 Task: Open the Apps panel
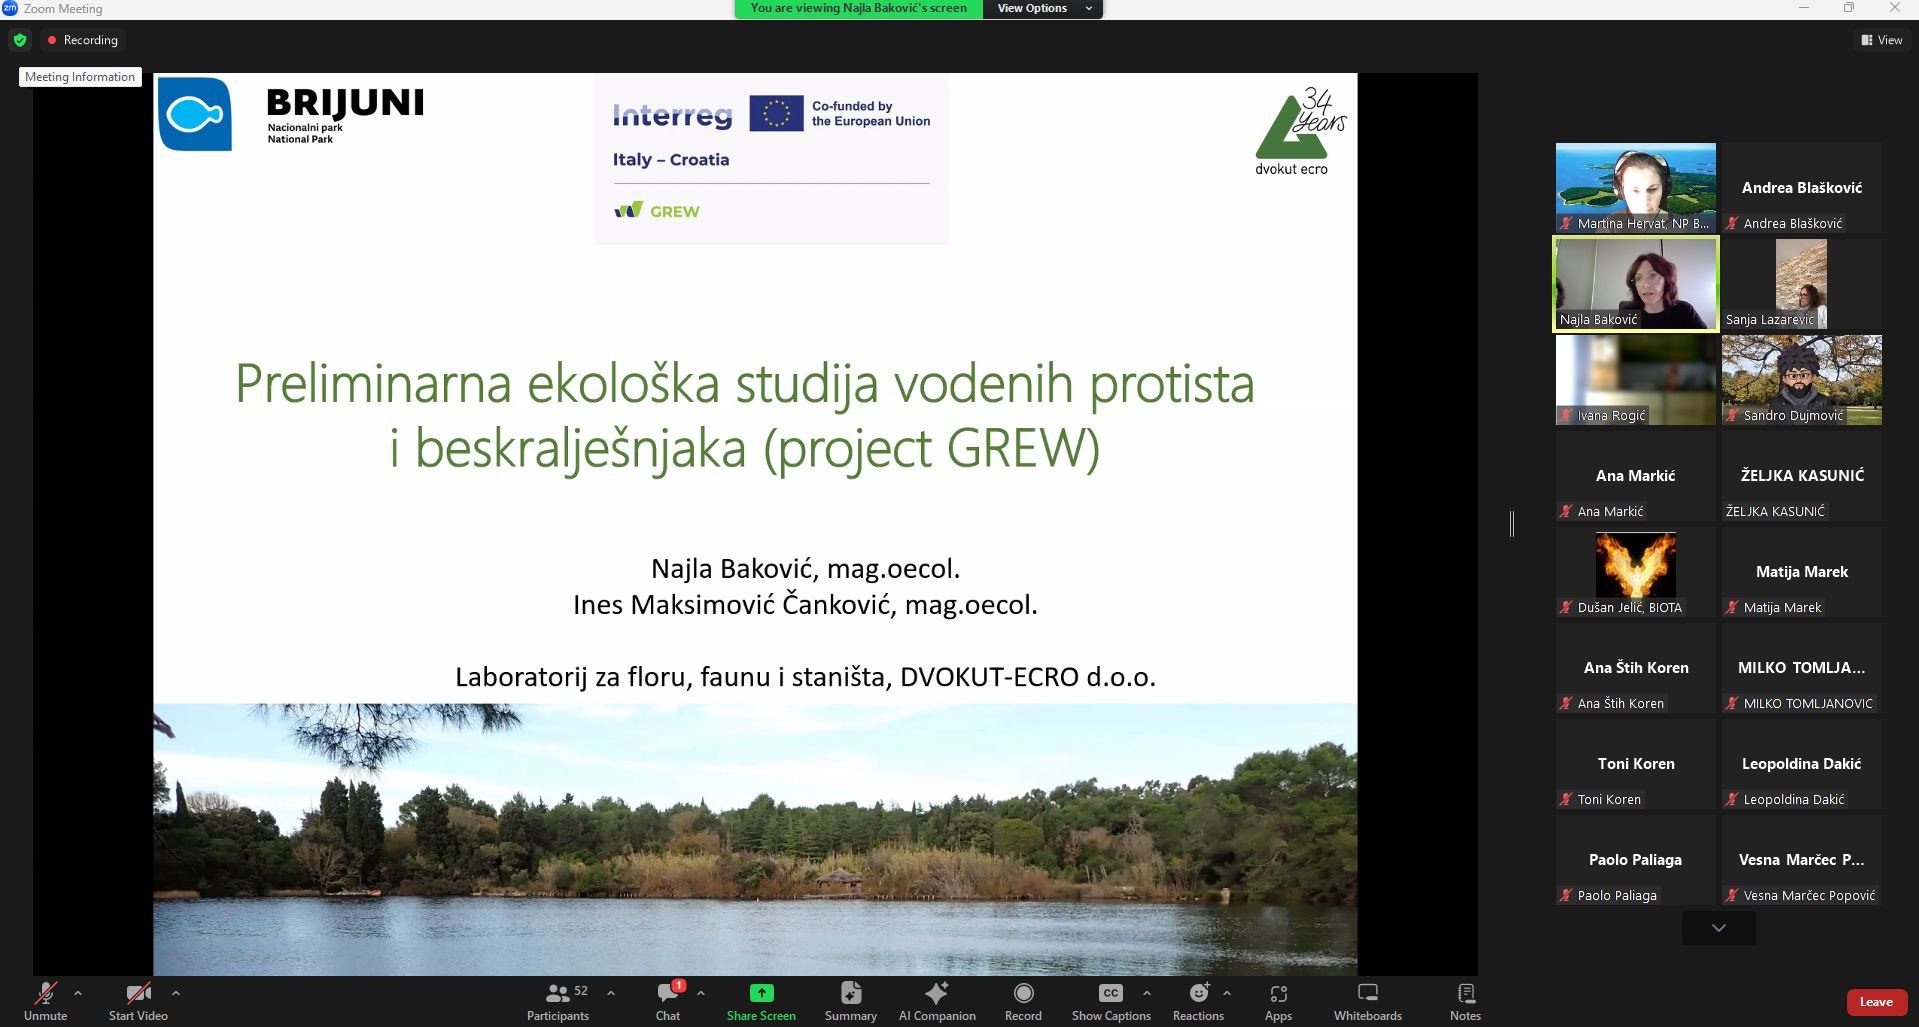(1278, 1001)
